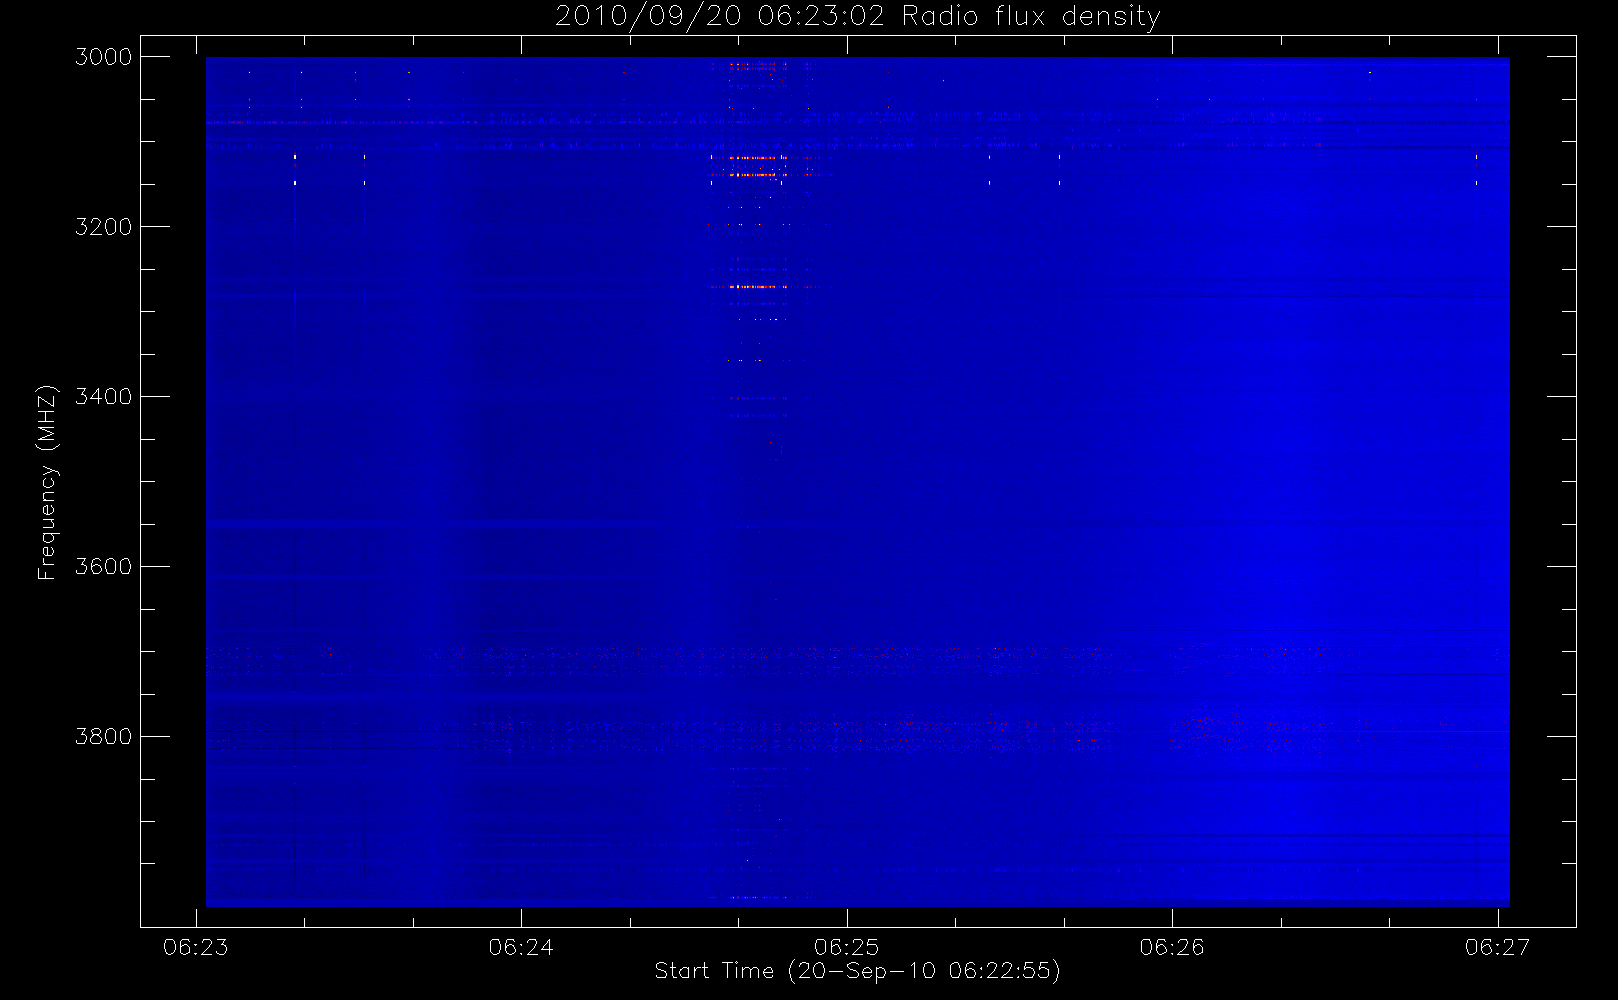Click the 06:23 time axis label
1618x1000 pixels.
tap(196, 947)
